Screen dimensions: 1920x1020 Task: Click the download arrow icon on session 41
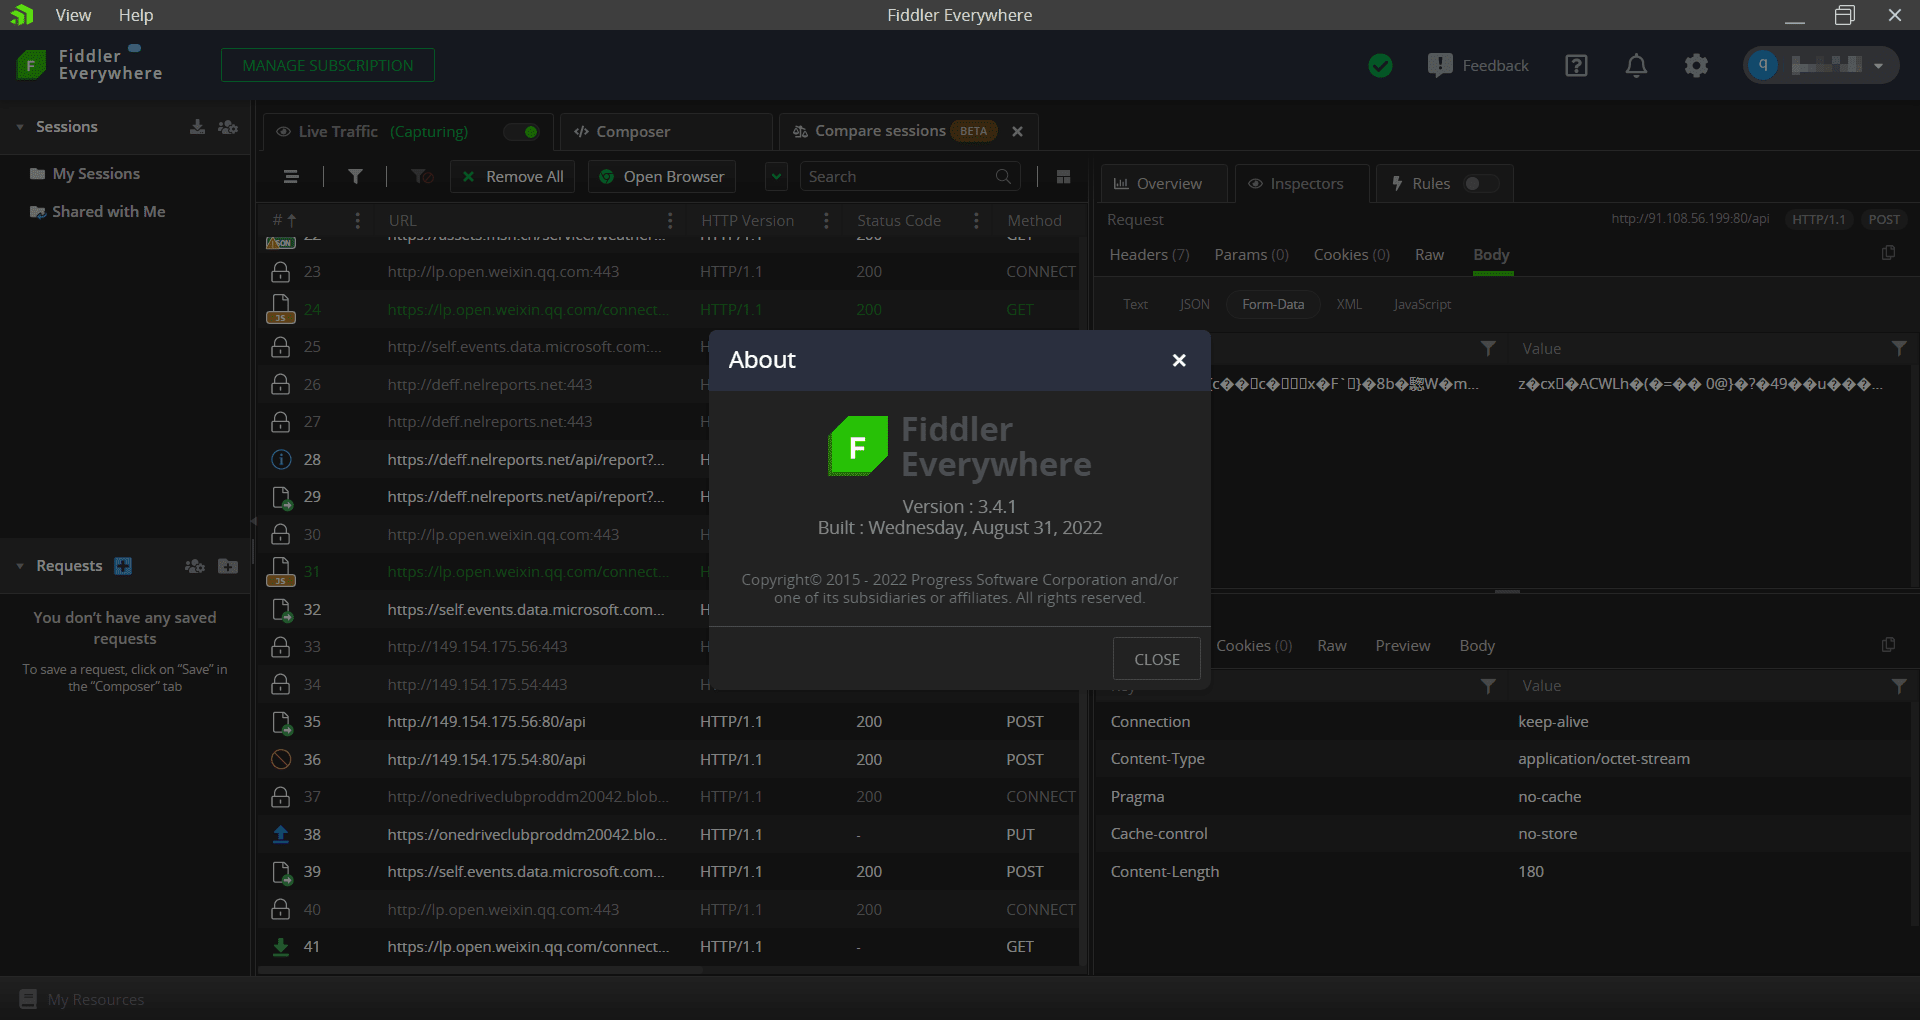point(281,947)
